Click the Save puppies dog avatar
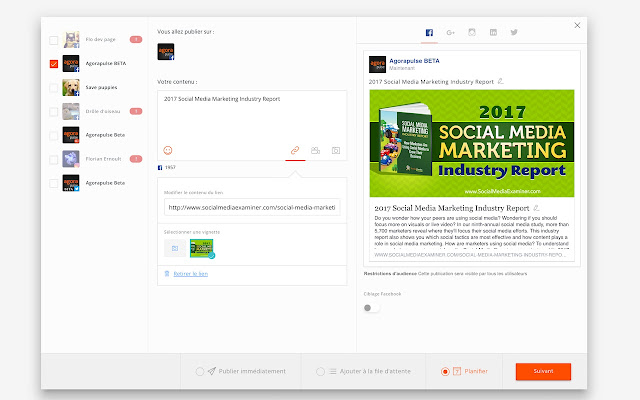The image size is (640, 400). [71, 87]
